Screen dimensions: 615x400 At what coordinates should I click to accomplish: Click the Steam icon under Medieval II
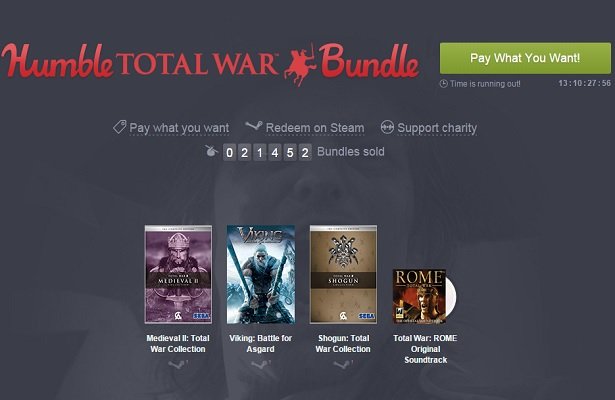[x=178, y=365]
